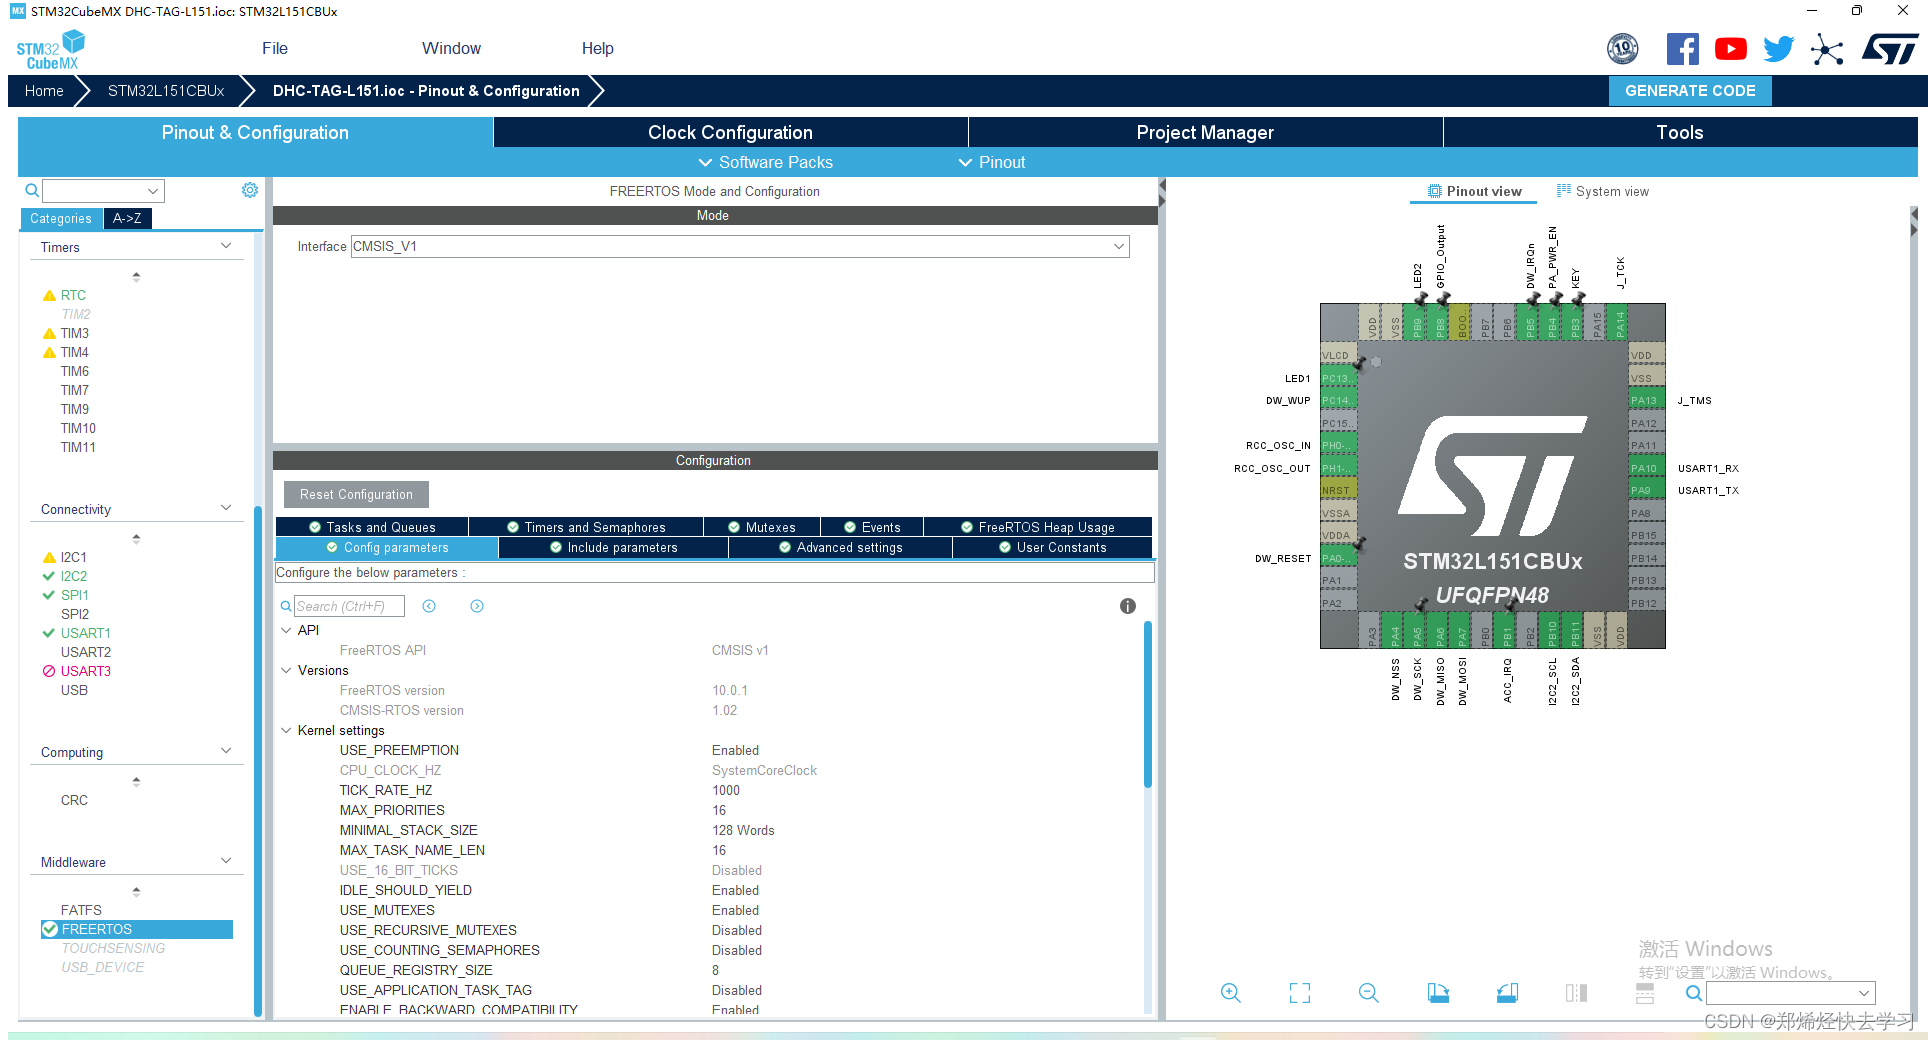Viewport: 1928px width, 1040px height.
Task: Click the peripheral search magnifier icon
Action: tap(32, 190)
